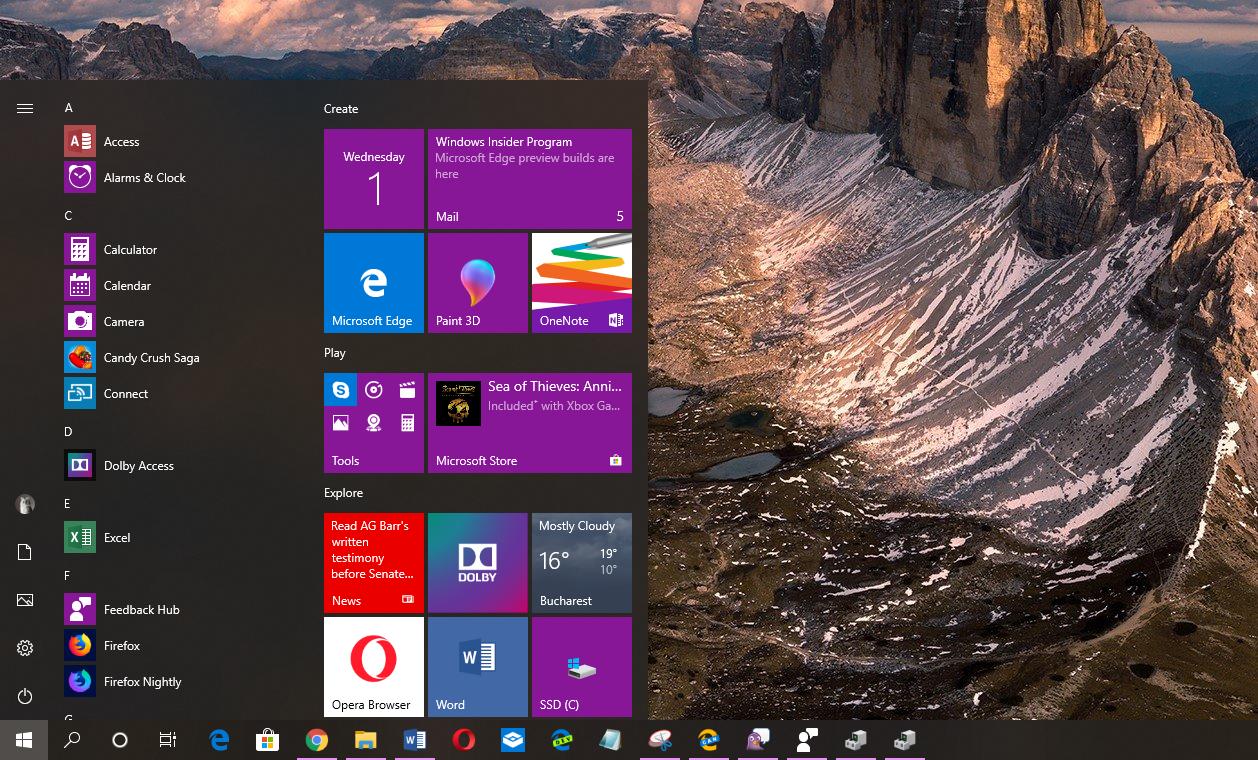This screenshot has width=1258, height=760.
Task: Open the Bucharest weather tile
Action: [x=582, y=563]
